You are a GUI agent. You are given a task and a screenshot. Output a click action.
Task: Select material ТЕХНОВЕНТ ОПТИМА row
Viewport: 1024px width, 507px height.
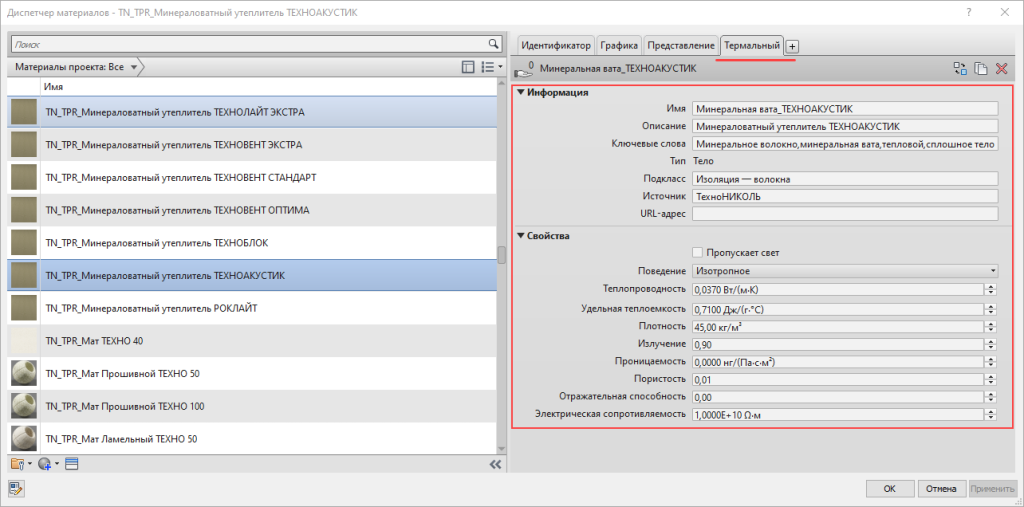pyautogui.click(x=254, y=210)
